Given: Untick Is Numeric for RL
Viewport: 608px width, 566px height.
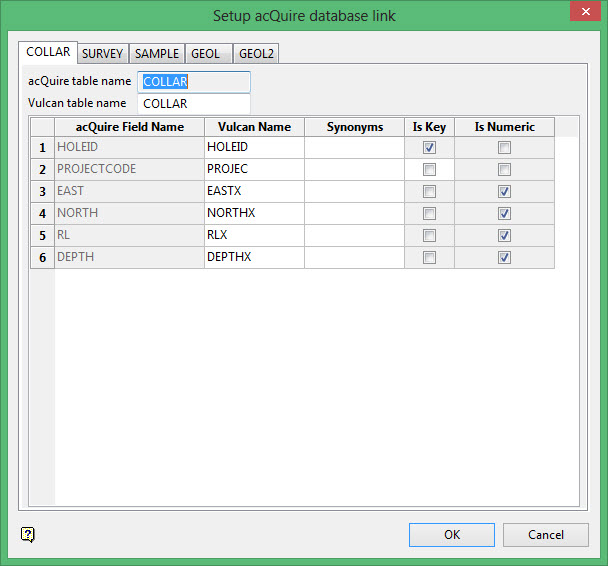Looking at the screenshot, I should click(x=504, y=235).
